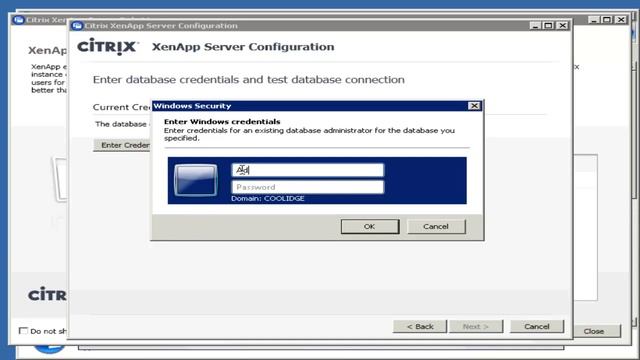Click the XenApp Server Configuration title bar icon
The width and height of the screenshot is (640, 360).
77,26
